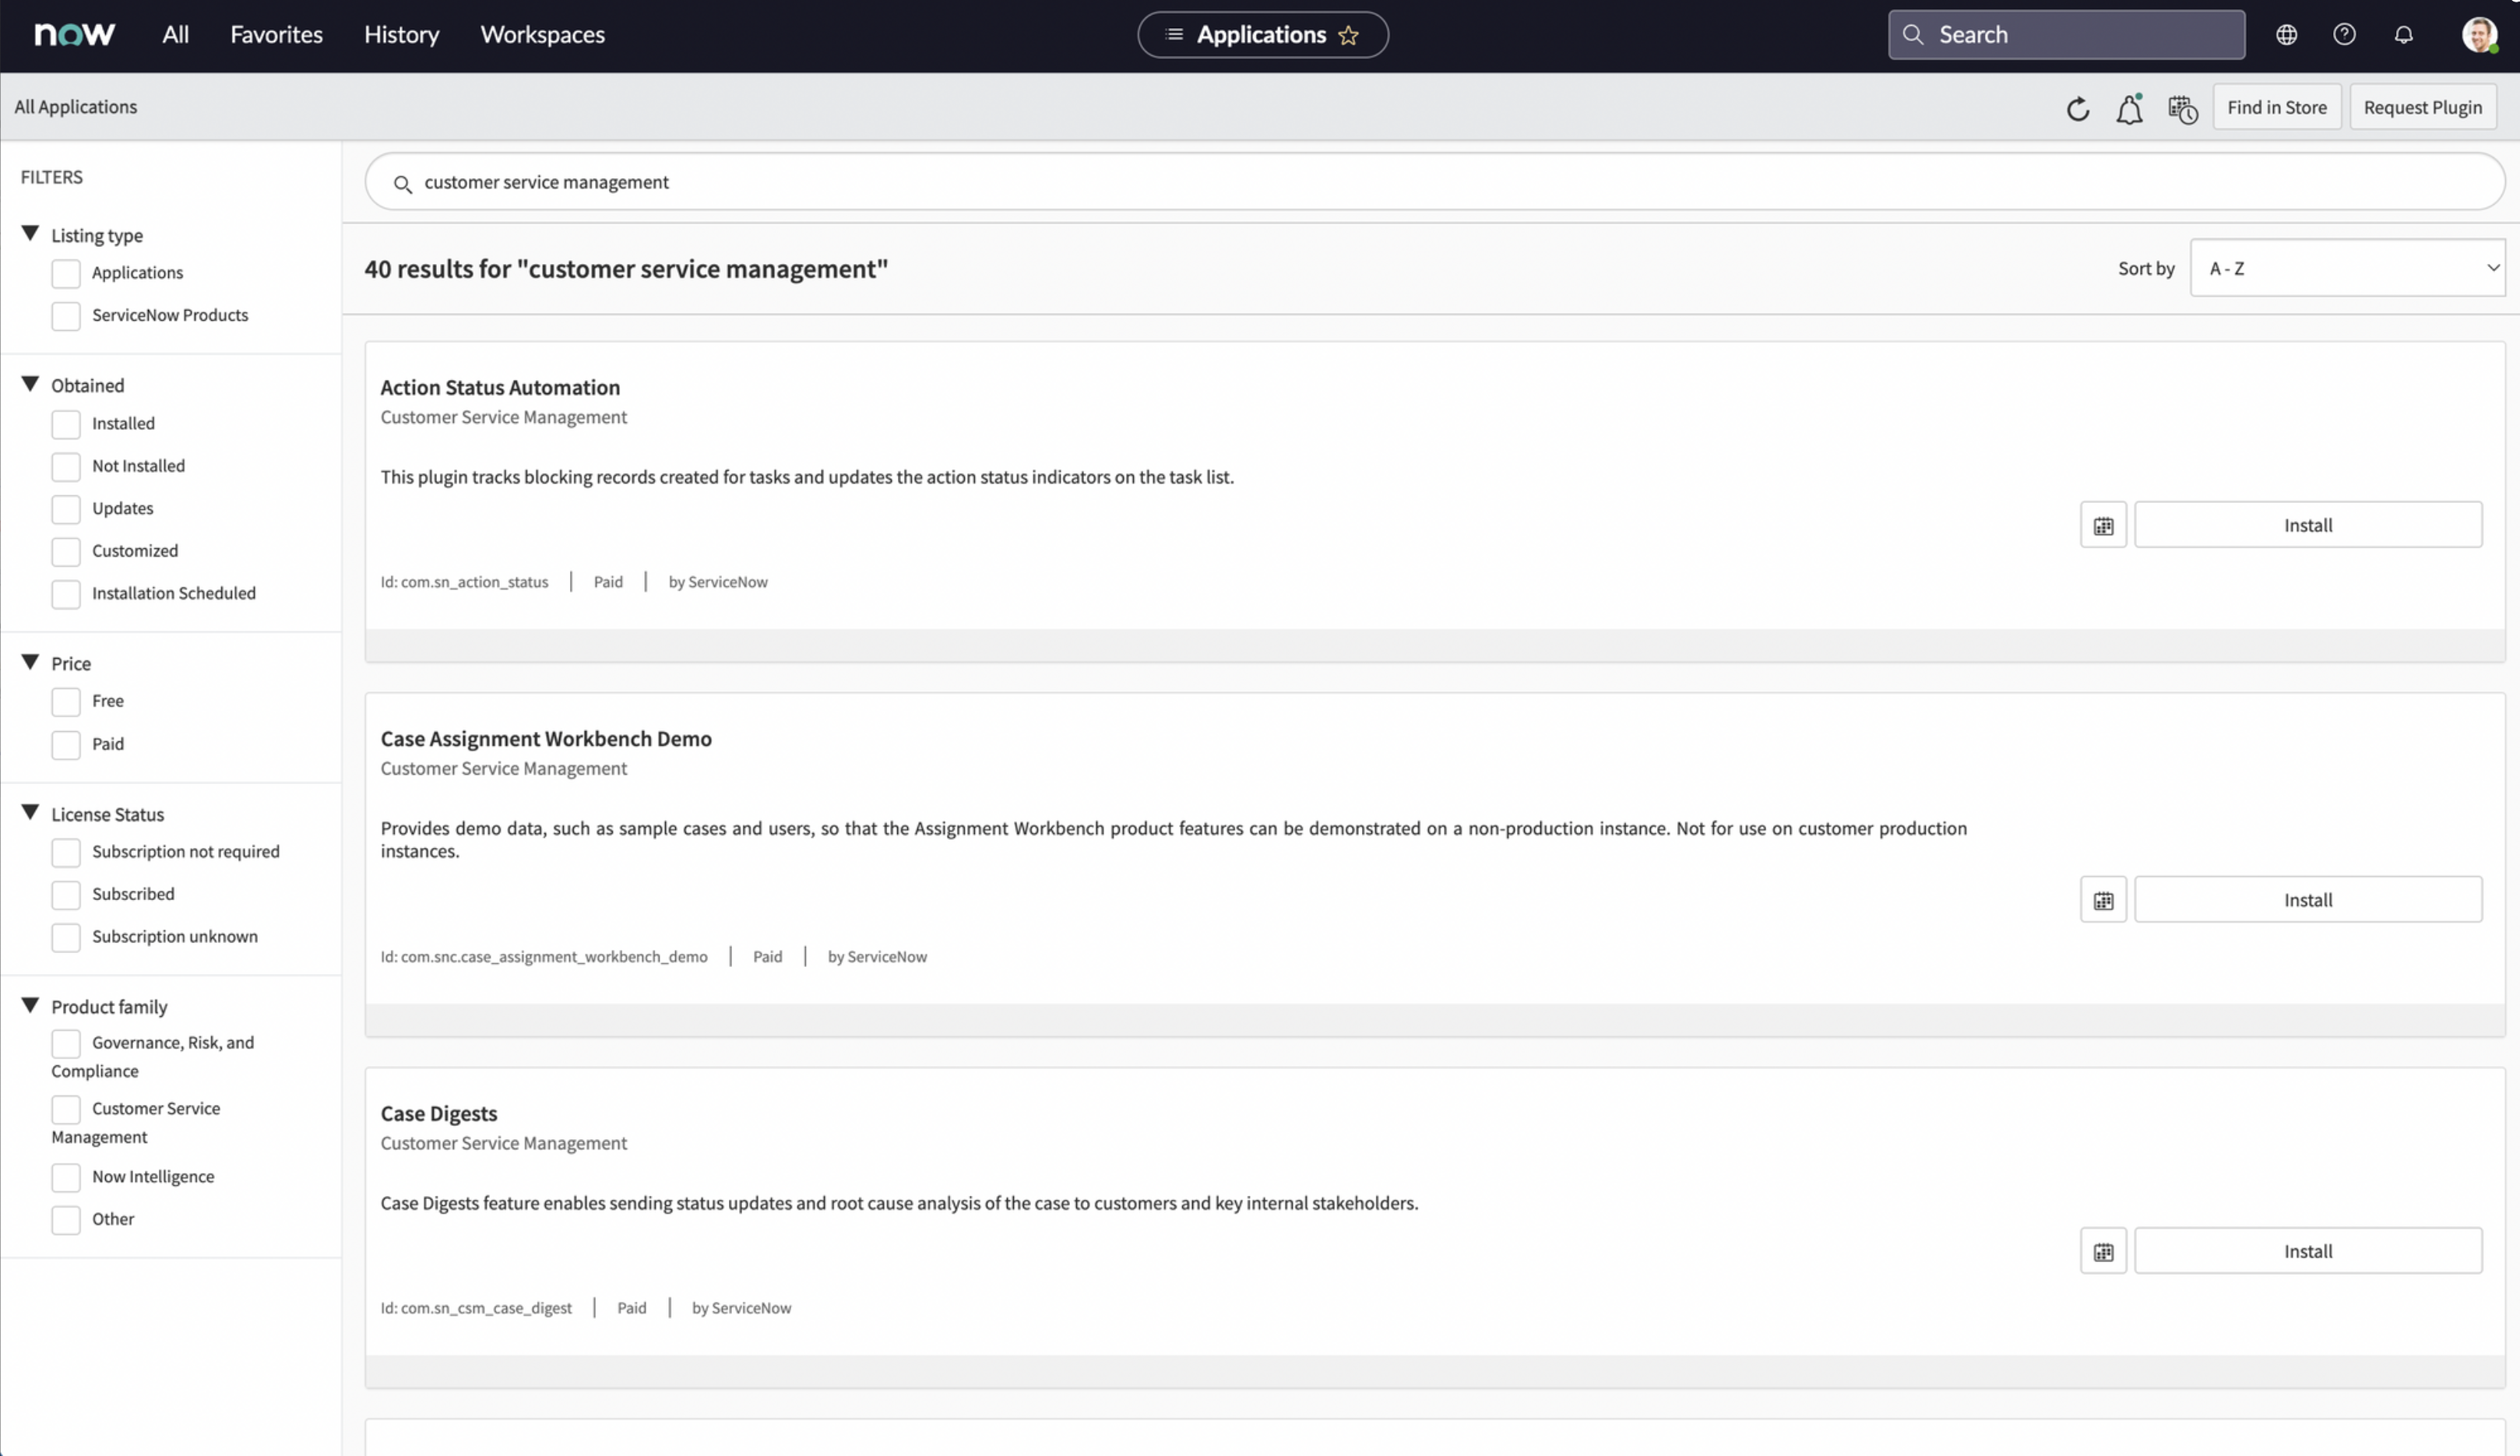Open the notifications bell next to refresh

tap(2129, 108)
